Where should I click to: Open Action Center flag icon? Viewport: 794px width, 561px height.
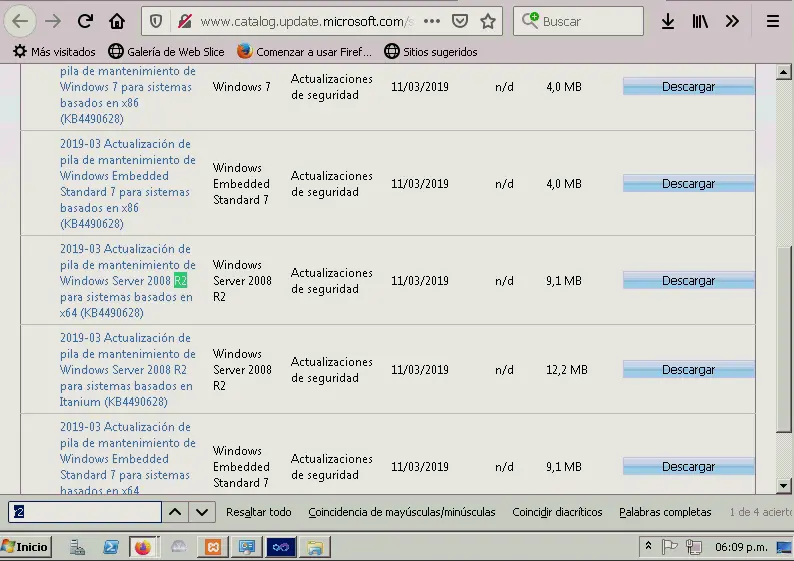pos(669,547)
